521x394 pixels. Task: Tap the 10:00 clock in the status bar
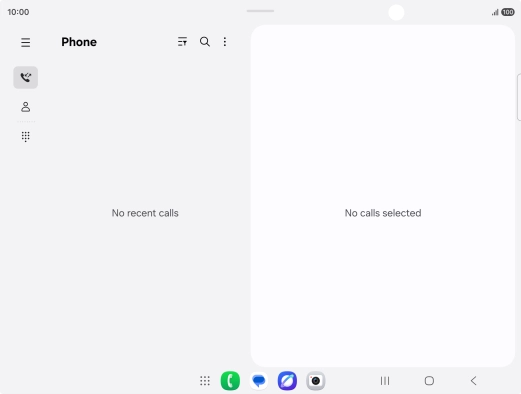pyautogui.click(x=18, y=12)
